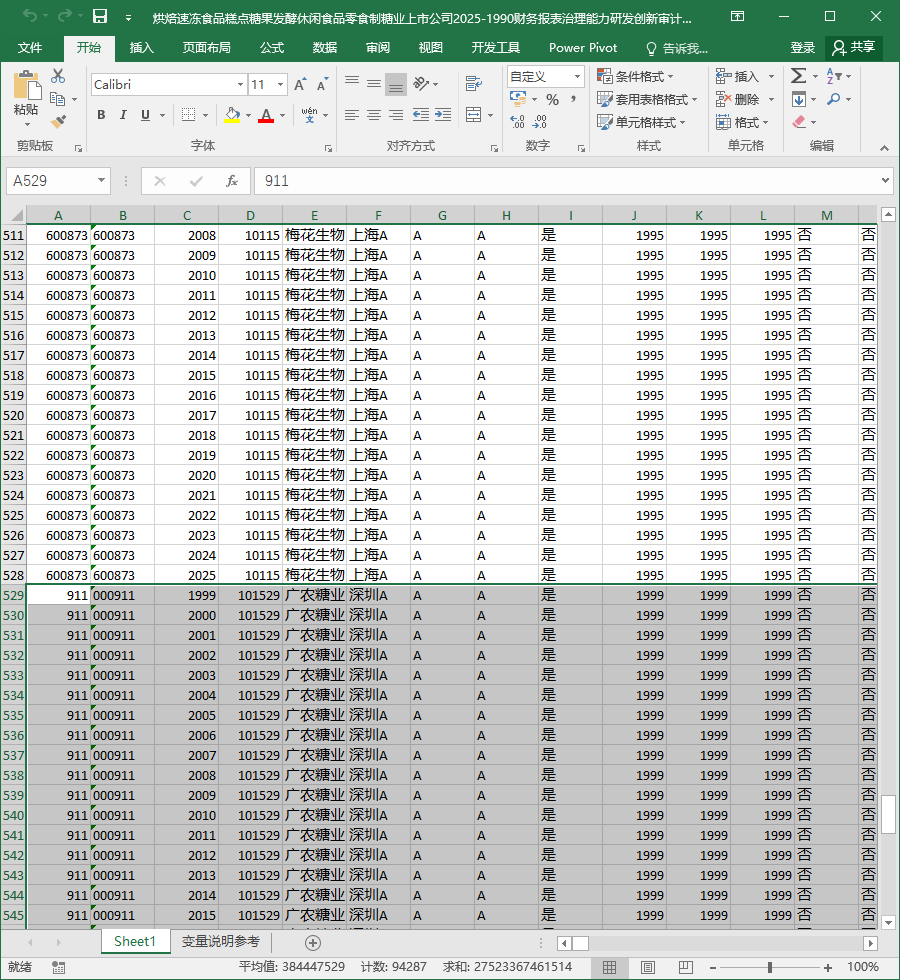Click the Merge and Center icon
The width and height of the screenshot is (900, 980).
(474, 115)
